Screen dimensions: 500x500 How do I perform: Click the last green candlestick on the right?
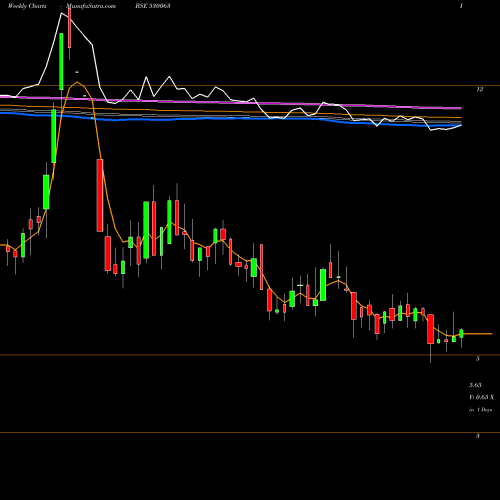(461, 333)
